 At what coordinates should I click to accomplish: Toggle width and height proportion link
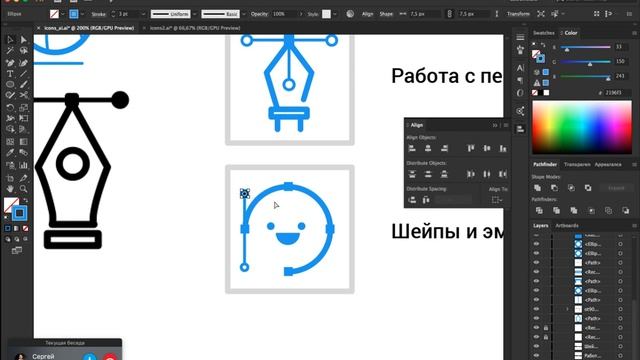click(x=449, y=14)
